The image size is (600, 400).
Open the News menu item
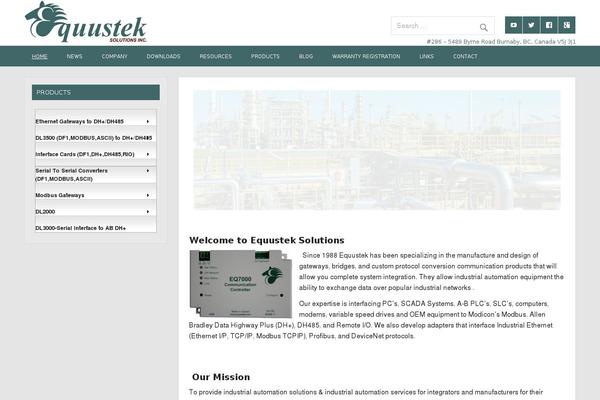point(74,56)
